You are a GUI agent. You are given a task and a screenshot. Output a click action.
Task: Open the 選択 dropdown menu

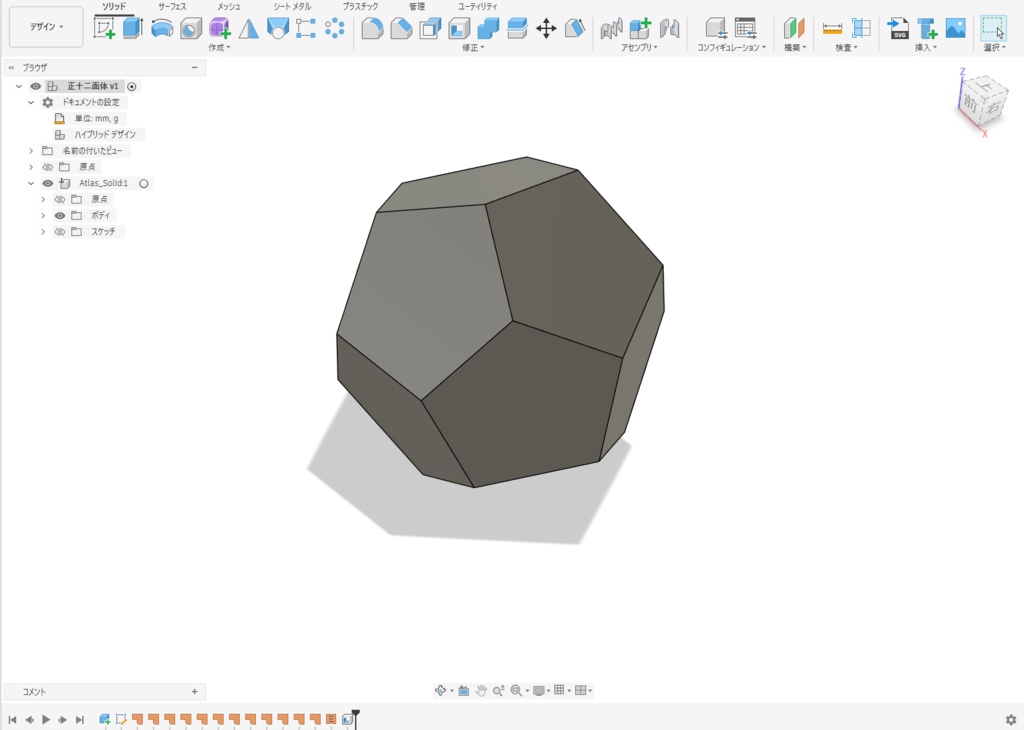993,47
